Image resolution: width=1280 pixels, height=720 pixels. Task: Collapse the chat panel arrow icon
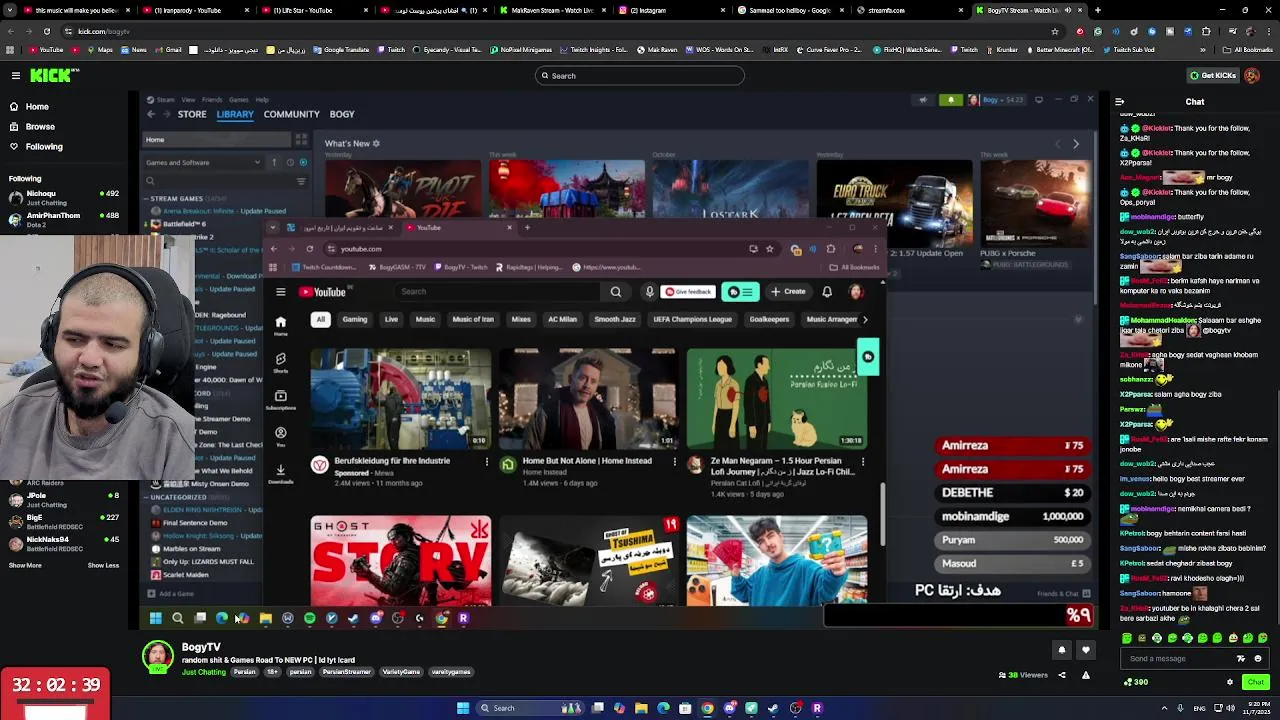1119,101
